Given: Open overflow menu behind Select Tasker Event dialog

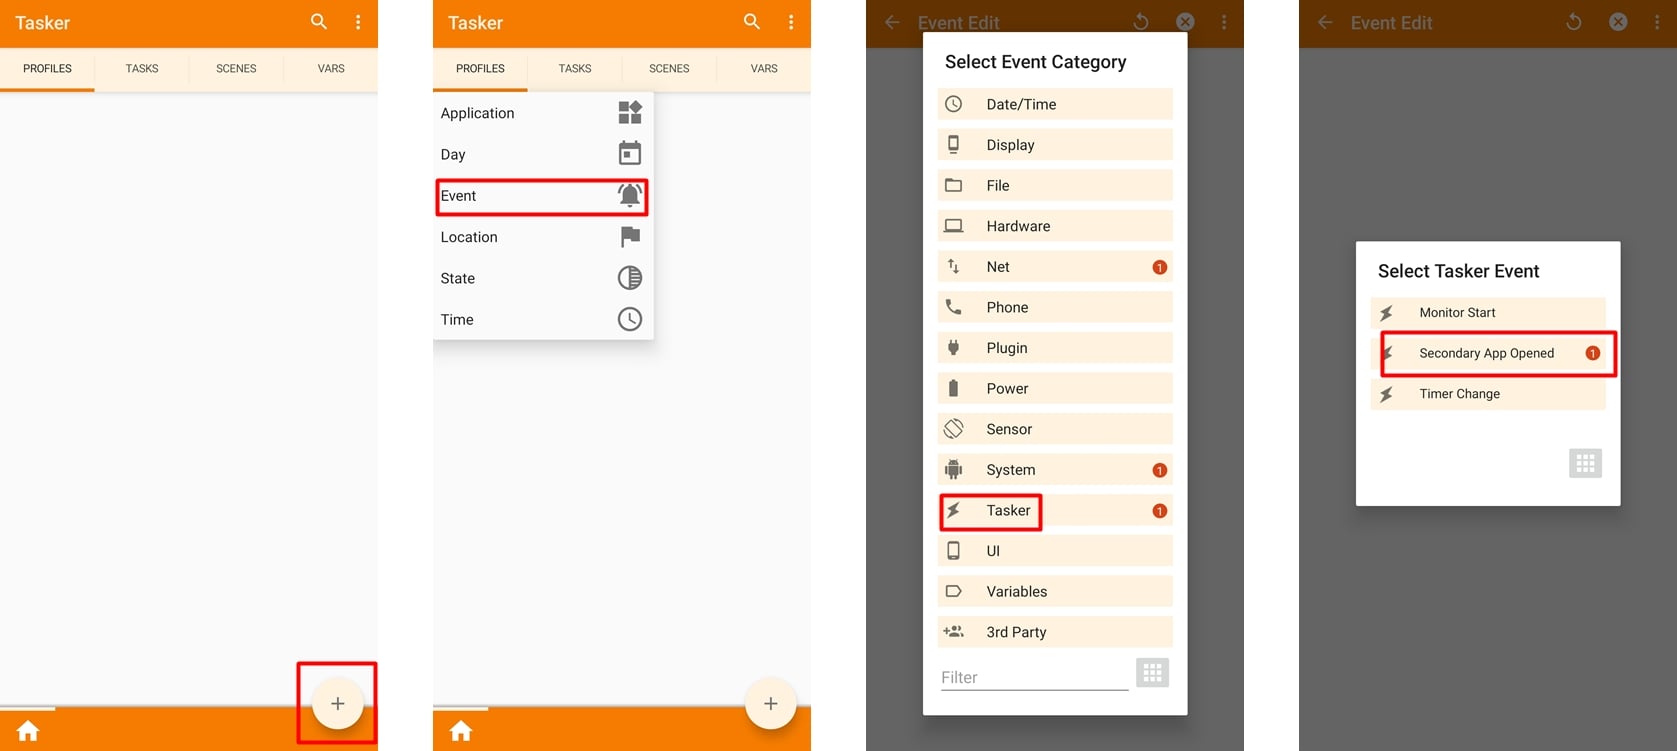Looking at the screenshot, I should 1657,22.
